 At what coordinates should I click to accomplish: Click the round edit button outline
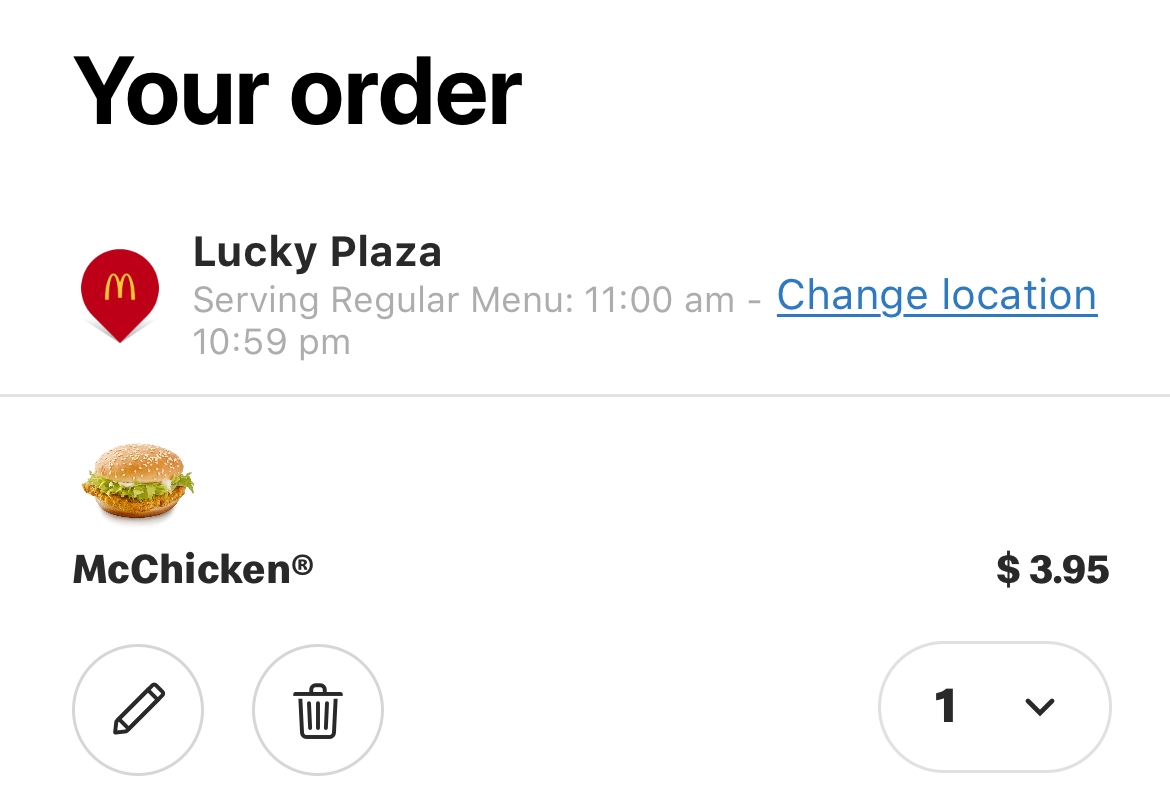[x=138, y=709]
